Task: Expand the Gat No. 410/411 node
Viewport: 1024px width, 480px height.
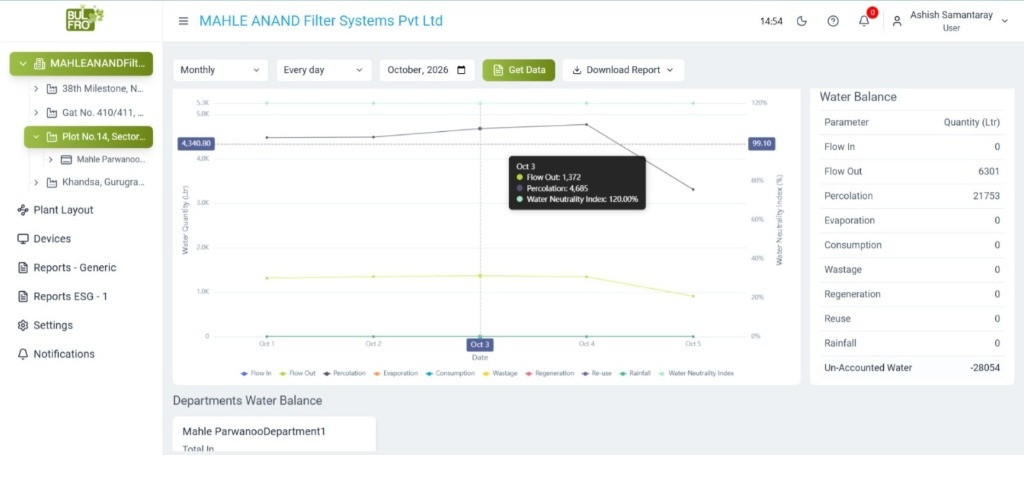Action: [37, 113]
